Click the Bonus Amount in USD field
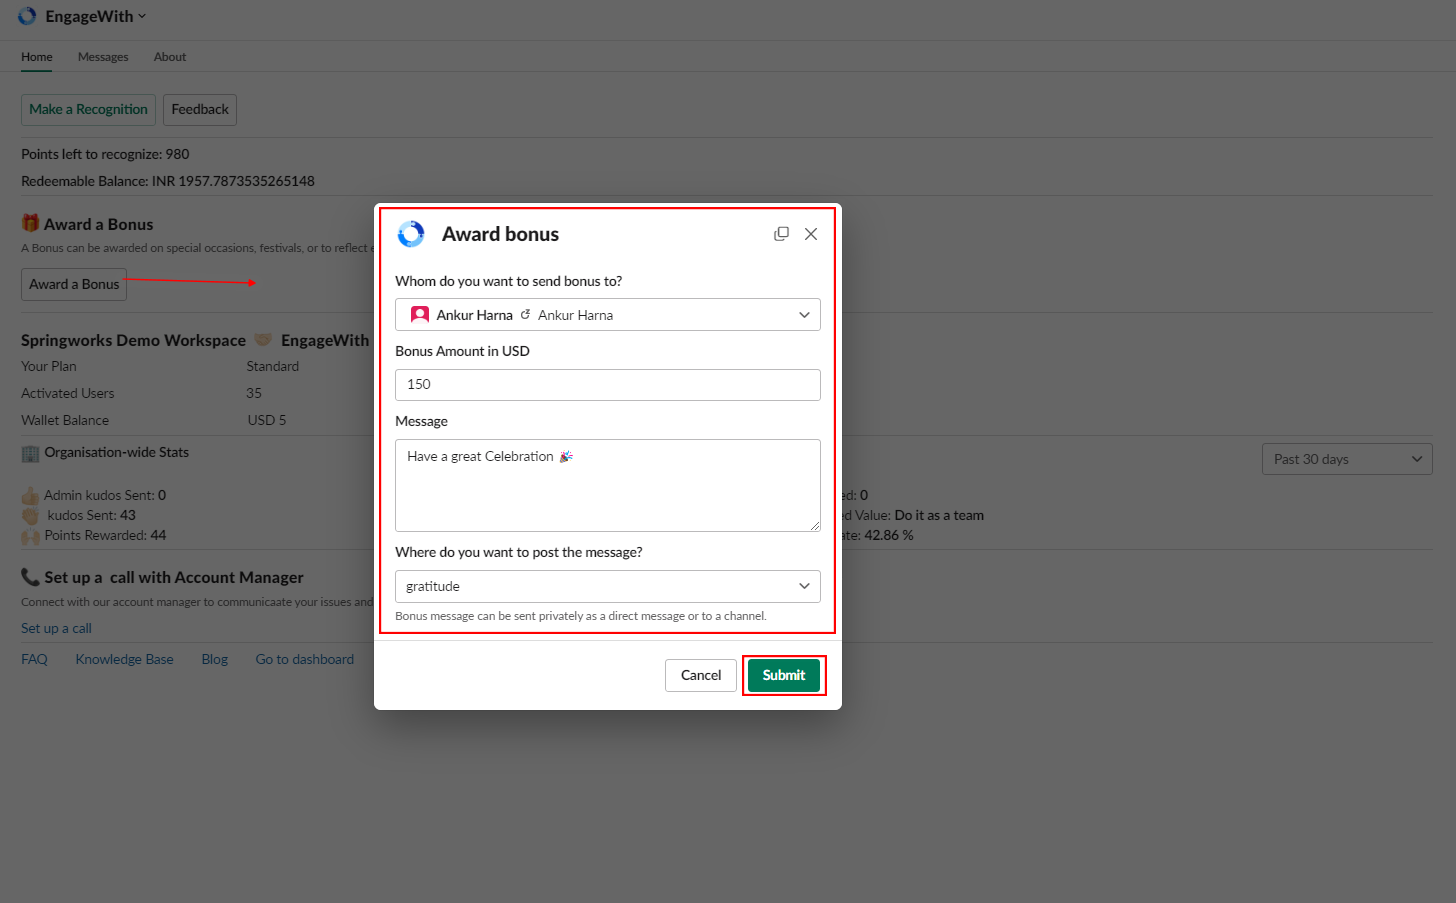 pos(608,385)
